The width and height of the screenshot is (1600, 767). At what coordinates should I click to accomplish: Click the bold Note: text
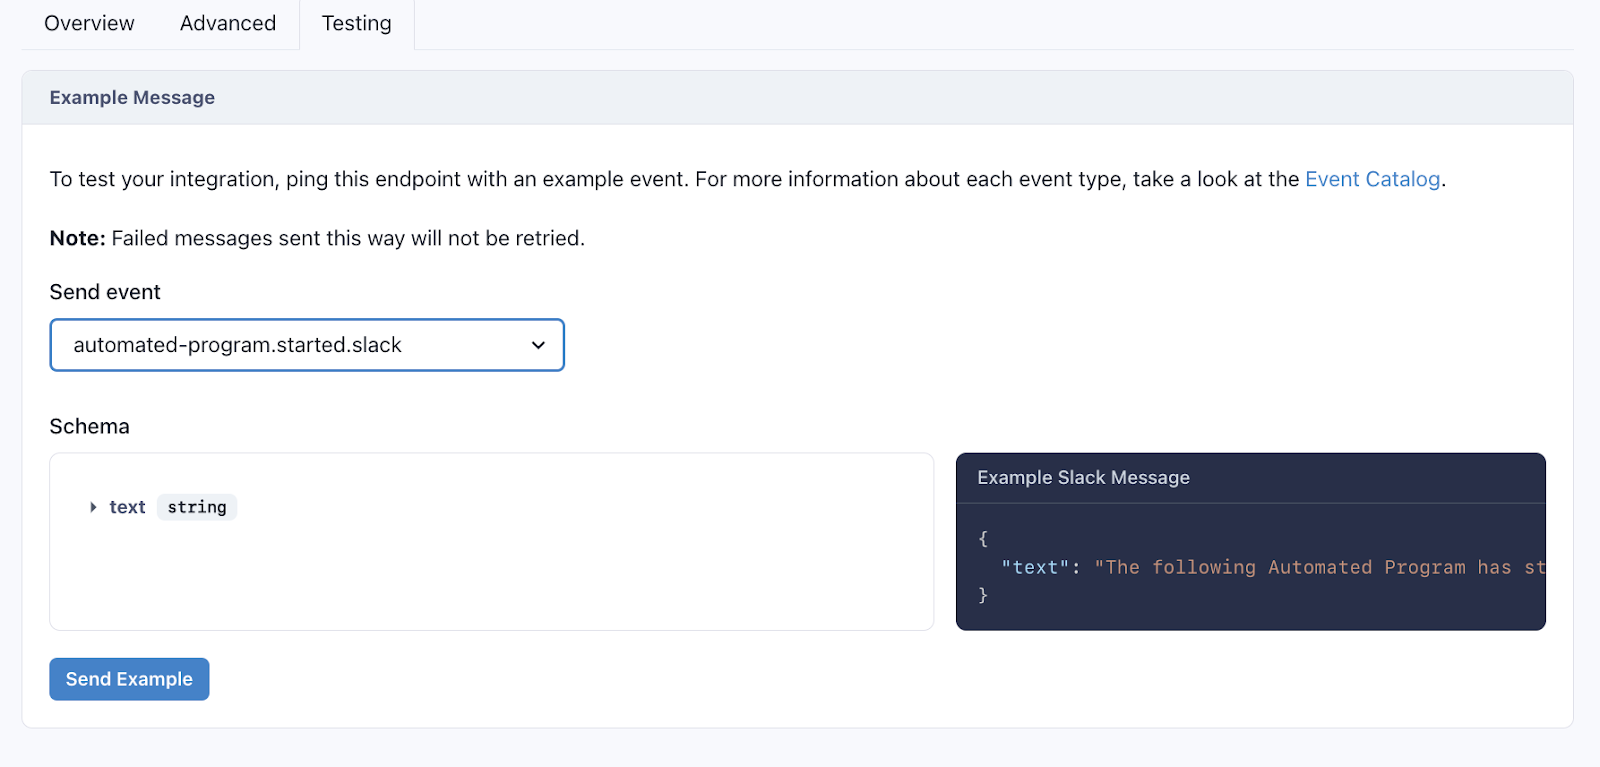[x=77, y=238]
